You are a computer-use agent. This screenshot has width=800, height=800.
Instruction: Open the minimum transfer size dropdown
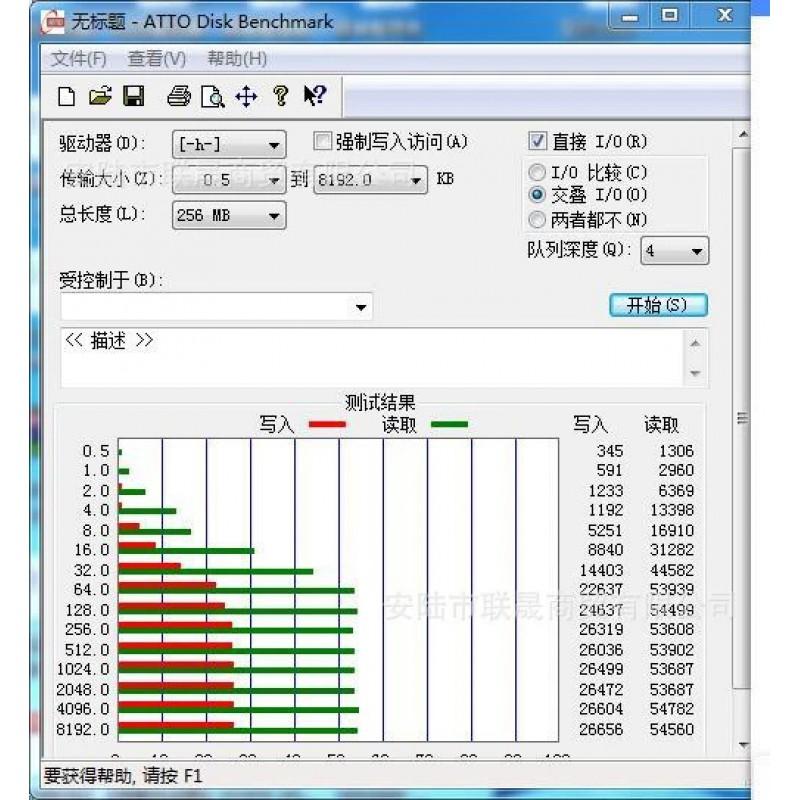[x=229, y=180]
